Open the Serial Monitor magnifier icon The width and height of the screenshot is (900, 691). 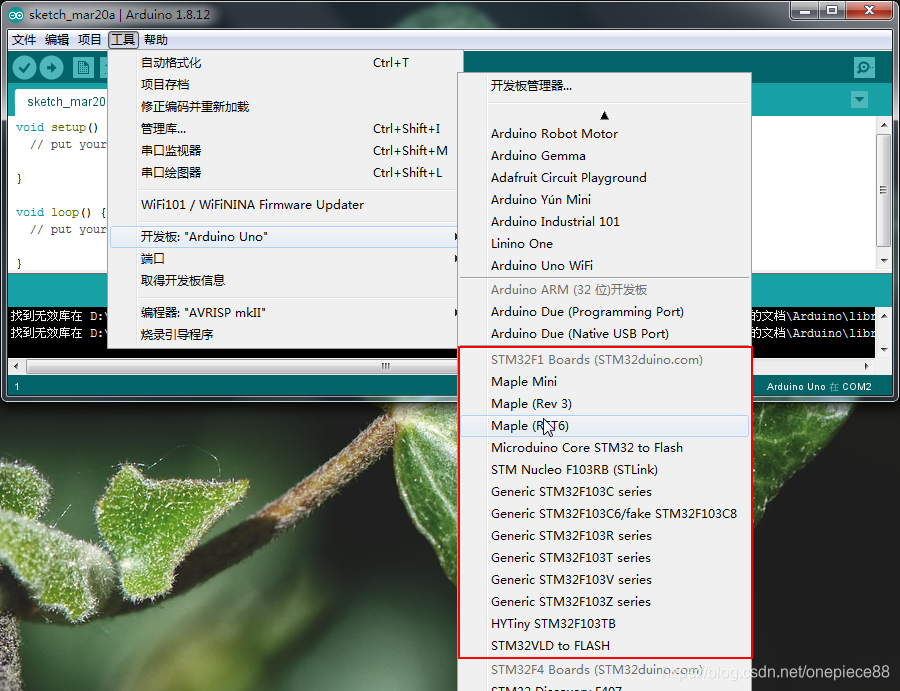point(864,67)
